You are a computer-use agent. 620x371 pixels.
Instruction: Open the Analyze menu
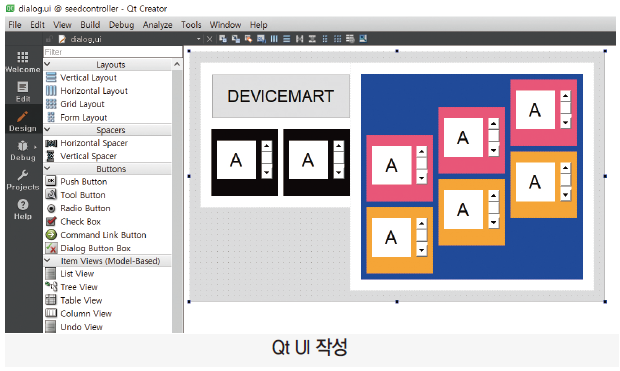[x=157, y=25]
